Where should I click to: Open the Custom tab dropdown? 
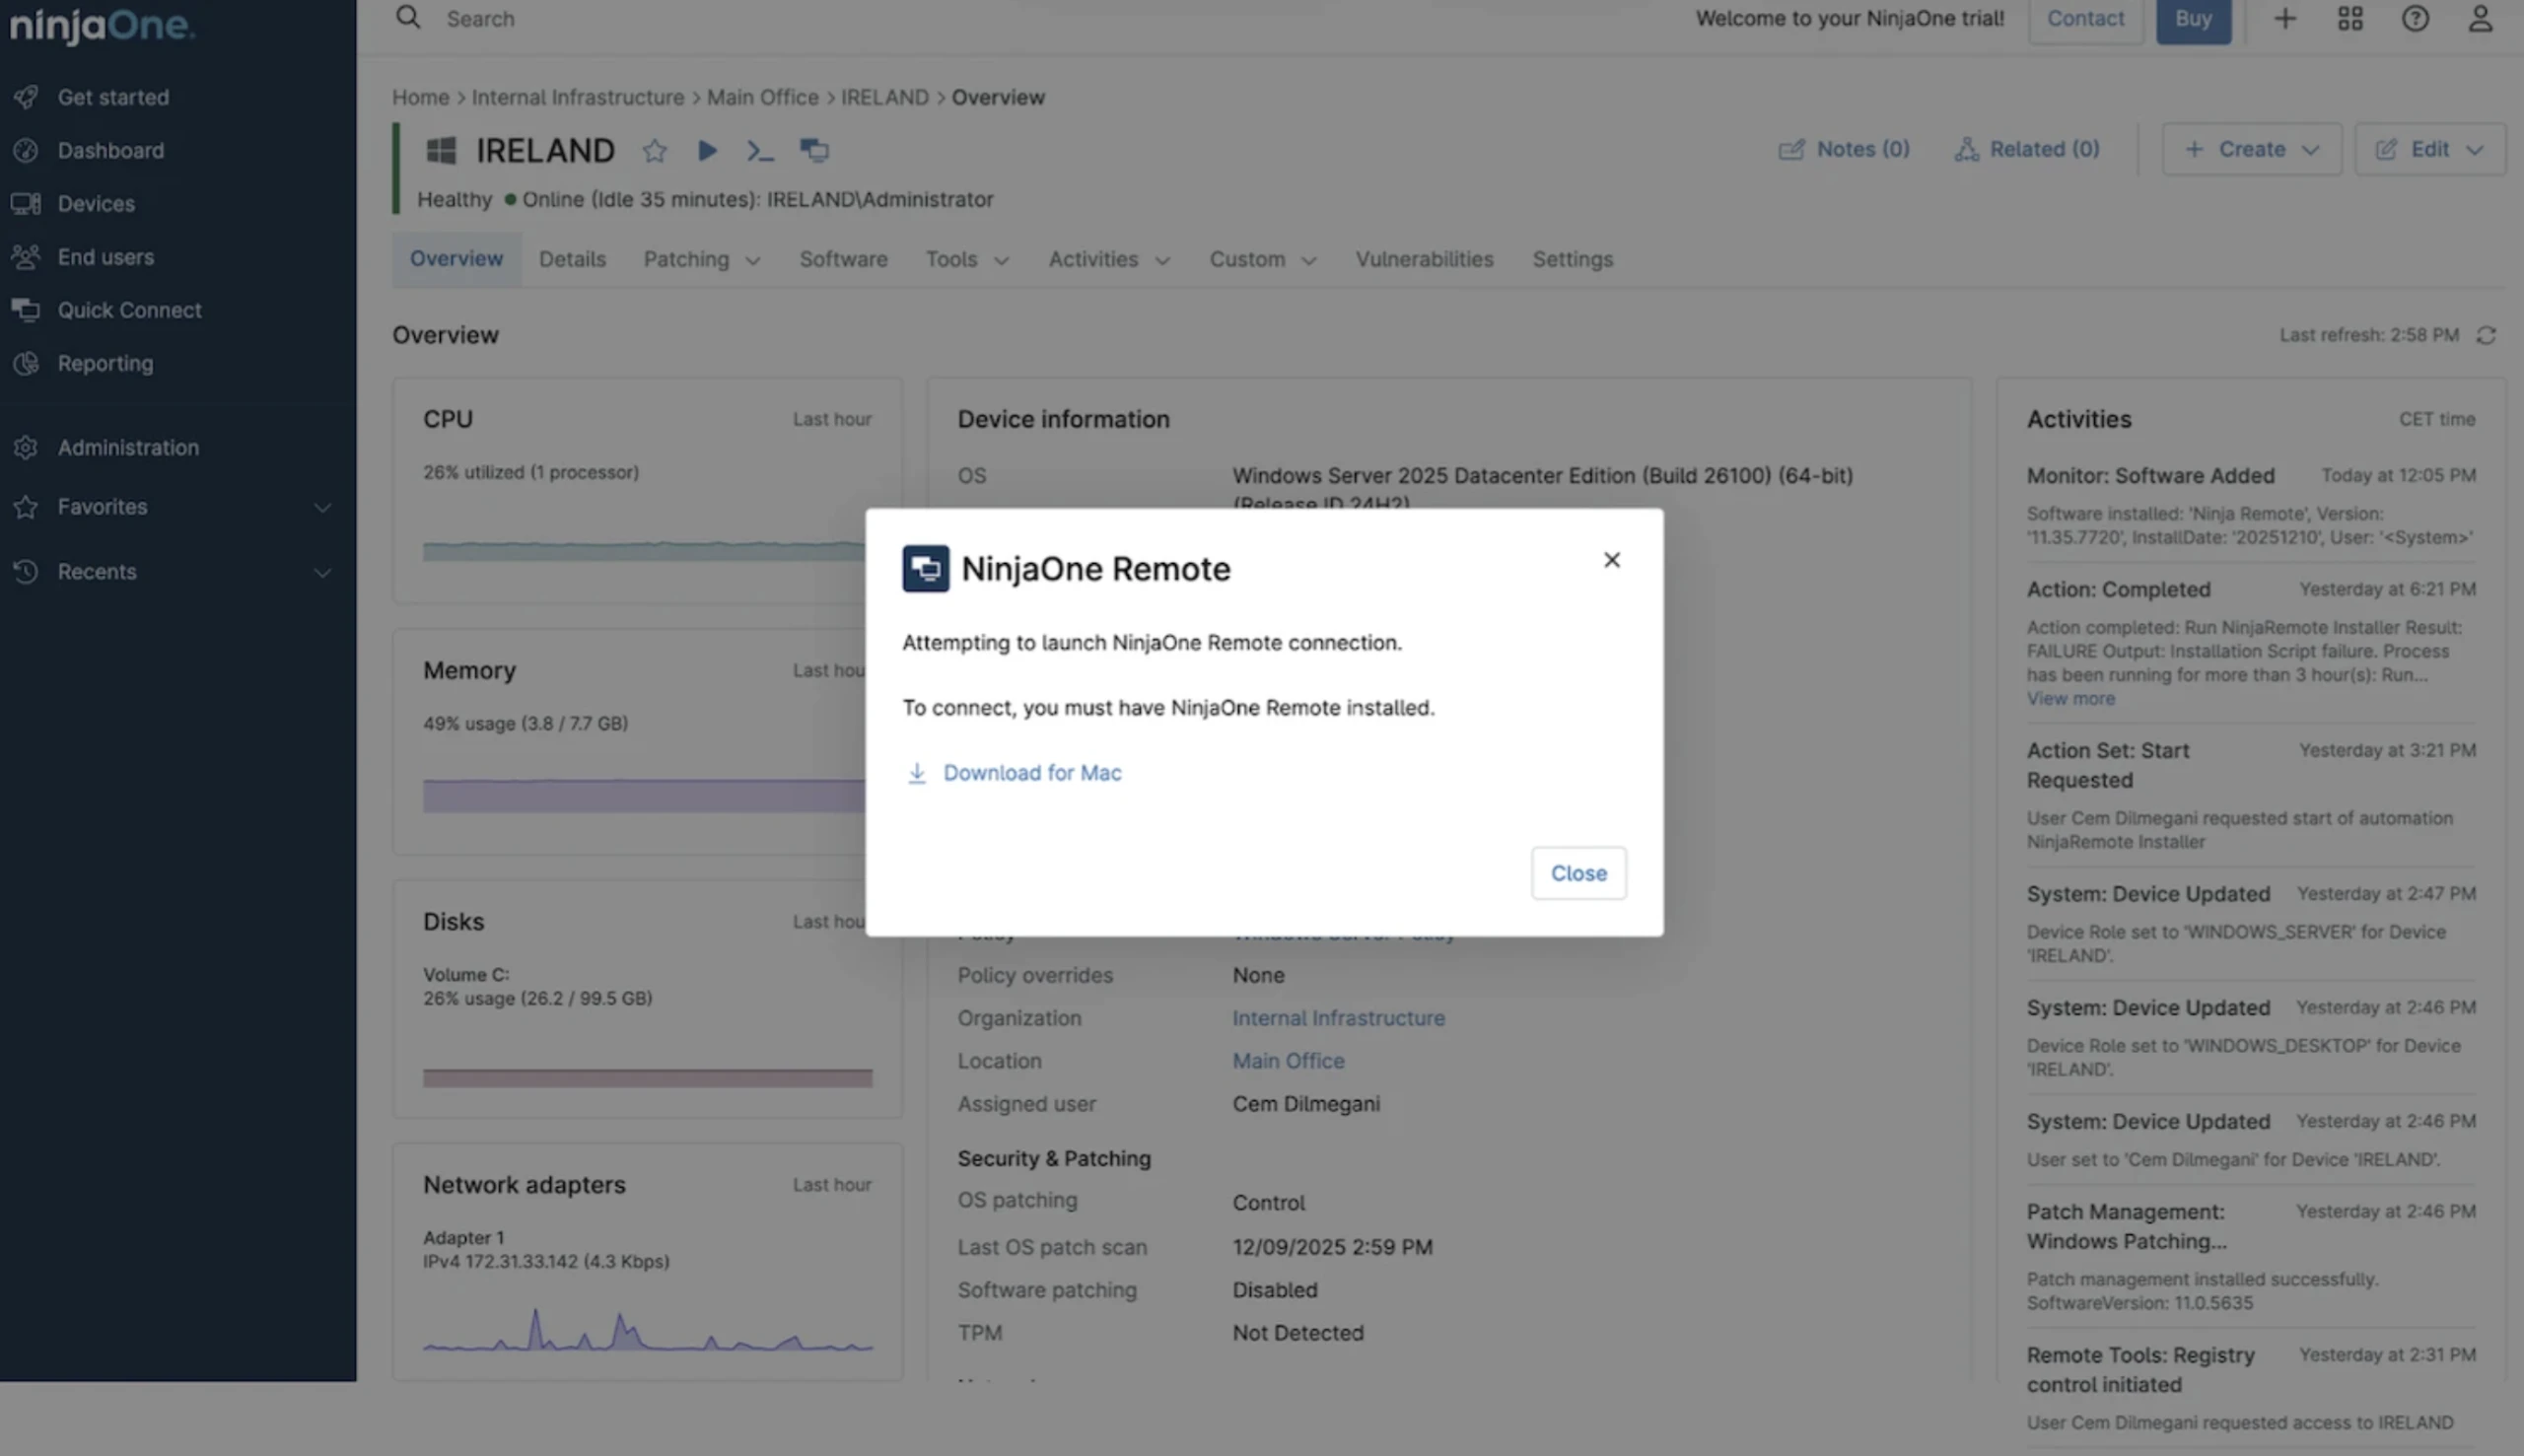pyautogui.click(x=1262, y=259)
